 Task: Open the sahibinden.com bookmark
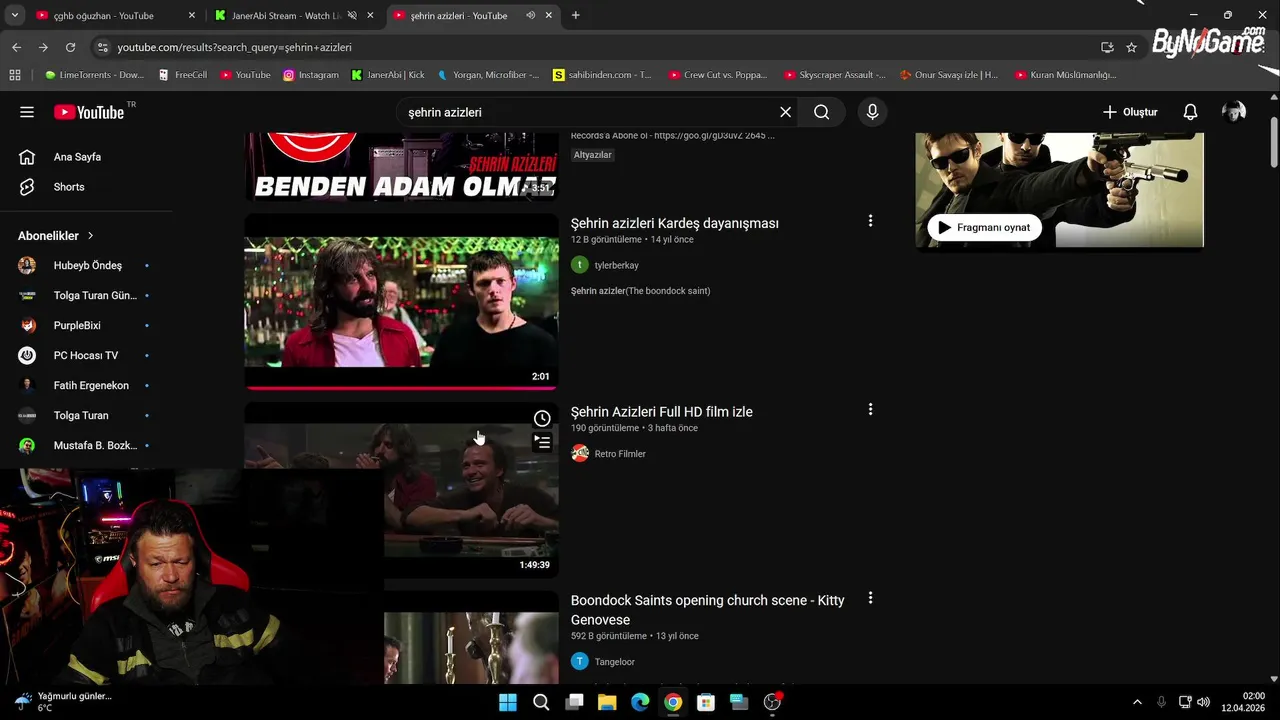point(602,75)
